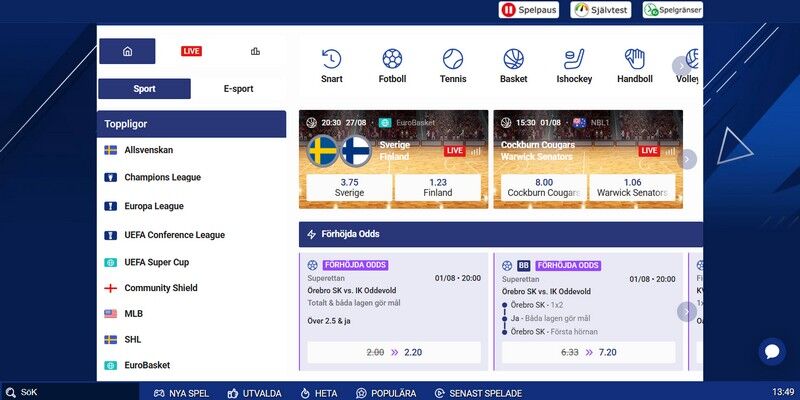Bet on Finland at 1.23 odds
Viewport: 800px width, 400px height.
point(438,187)
